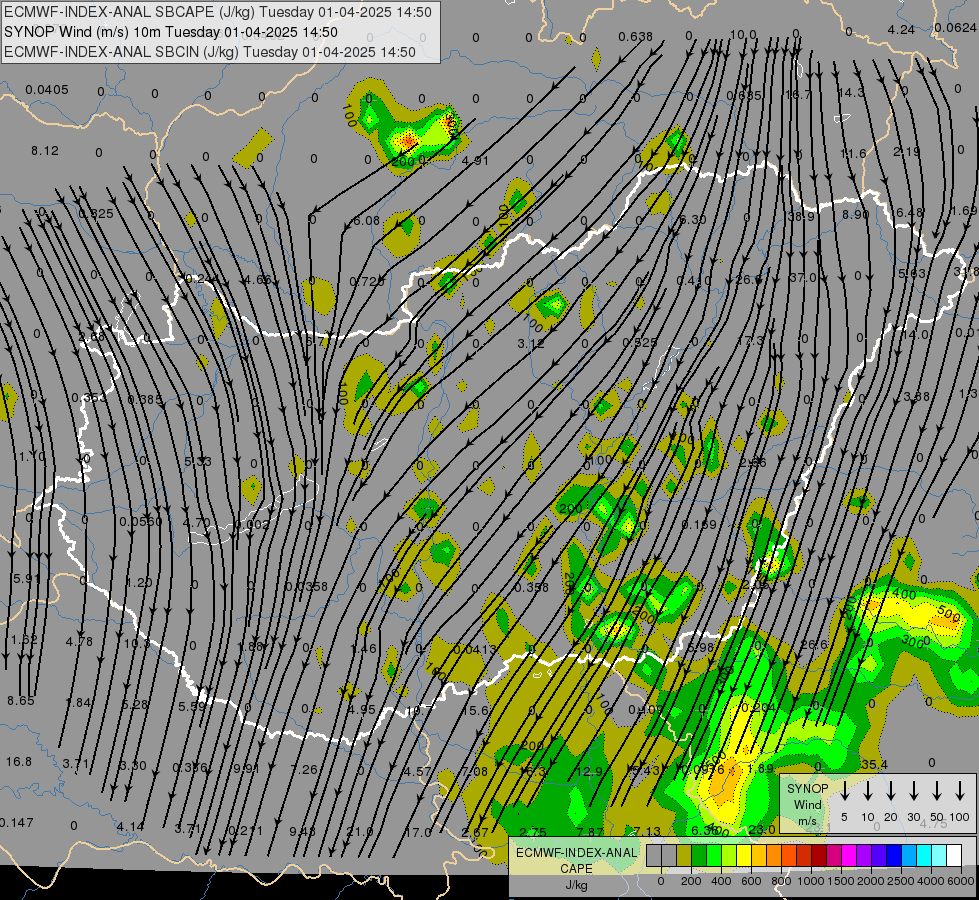Click the 20 m/s wind arrow in legend

[890, 791]
